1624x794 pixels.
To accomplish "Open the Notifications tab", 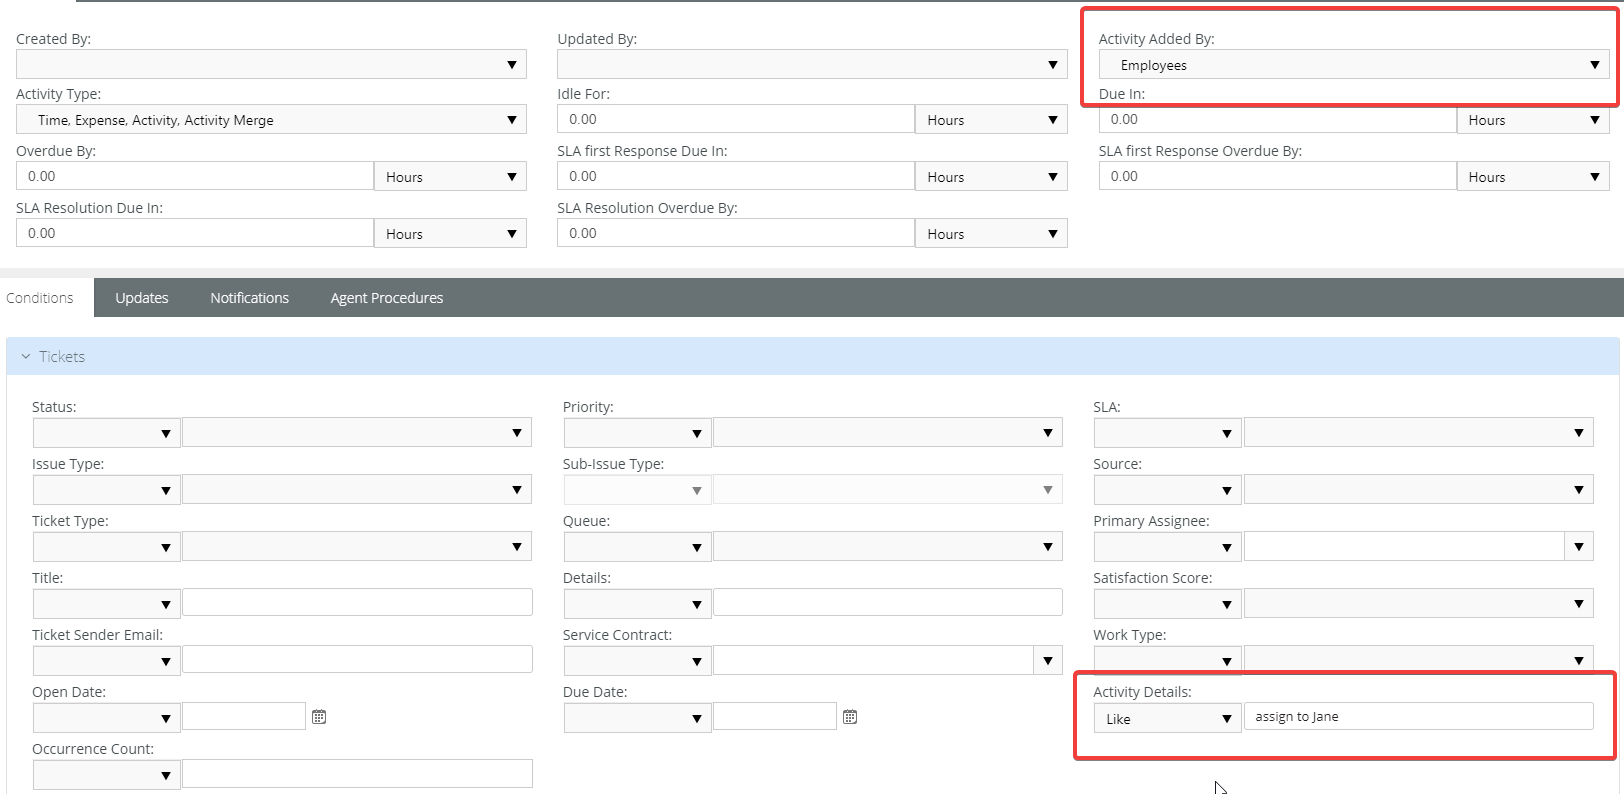I will click(249, 298).
